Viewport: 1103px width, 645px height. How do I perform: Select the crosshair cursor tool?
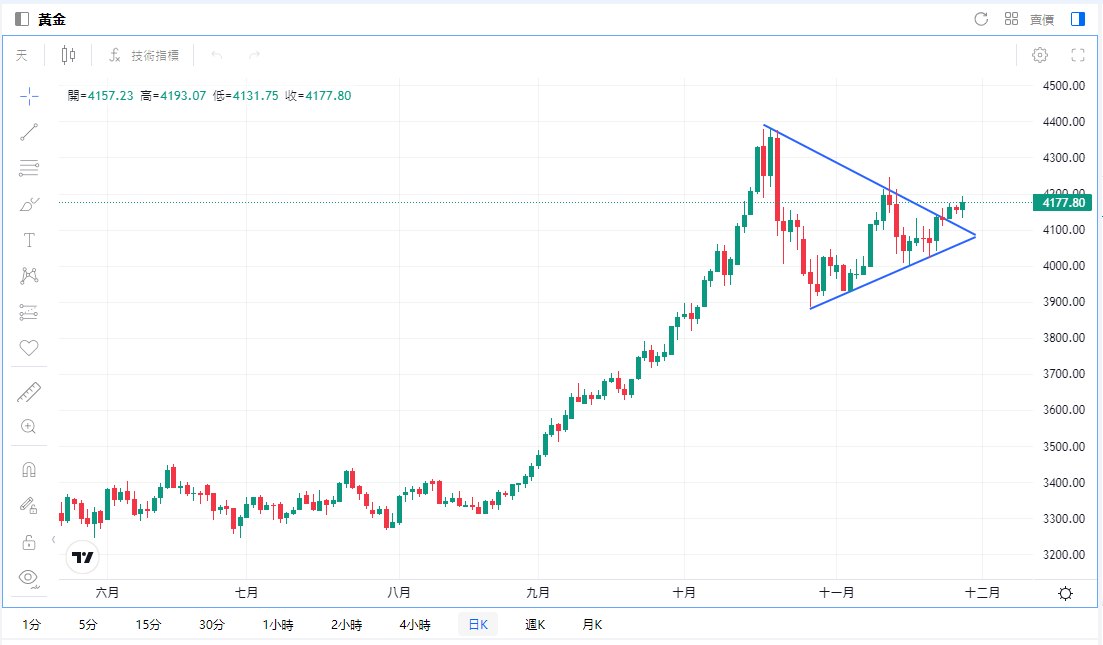click(x=28, y=96)
